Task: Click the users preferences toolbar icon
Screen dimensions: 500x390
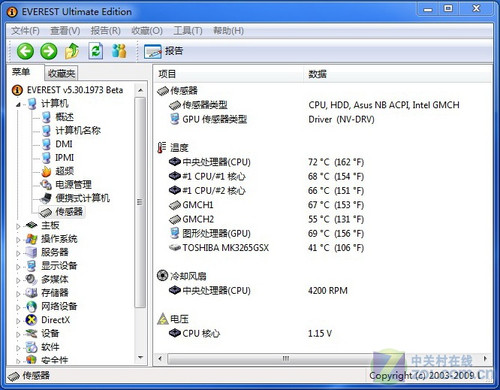Action: point(119,51)
